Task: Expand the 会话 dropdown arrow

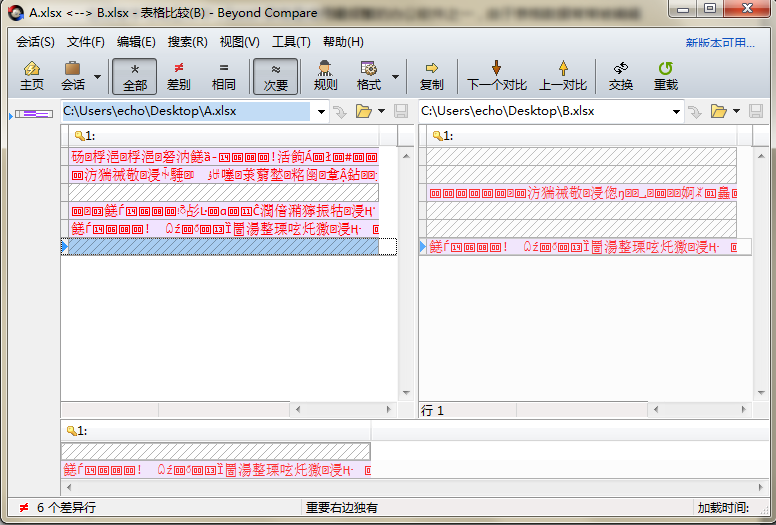Action: (97, 77)
